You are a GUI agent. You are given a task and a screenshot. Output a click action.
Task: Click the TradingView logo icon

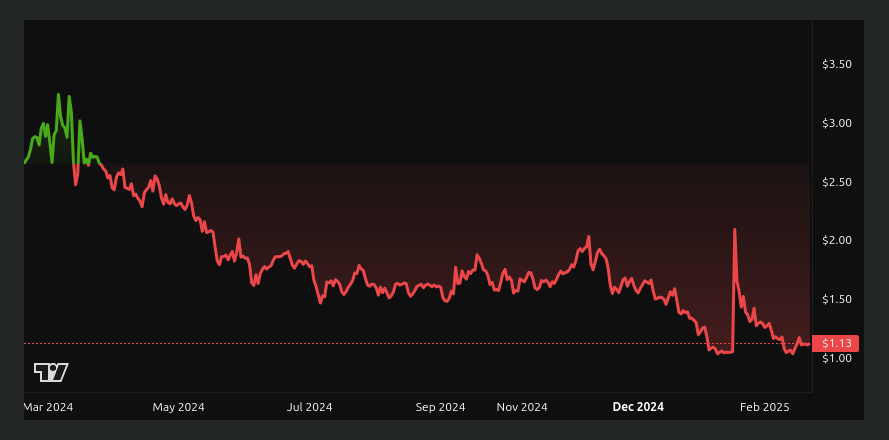(x=50, y=373)
